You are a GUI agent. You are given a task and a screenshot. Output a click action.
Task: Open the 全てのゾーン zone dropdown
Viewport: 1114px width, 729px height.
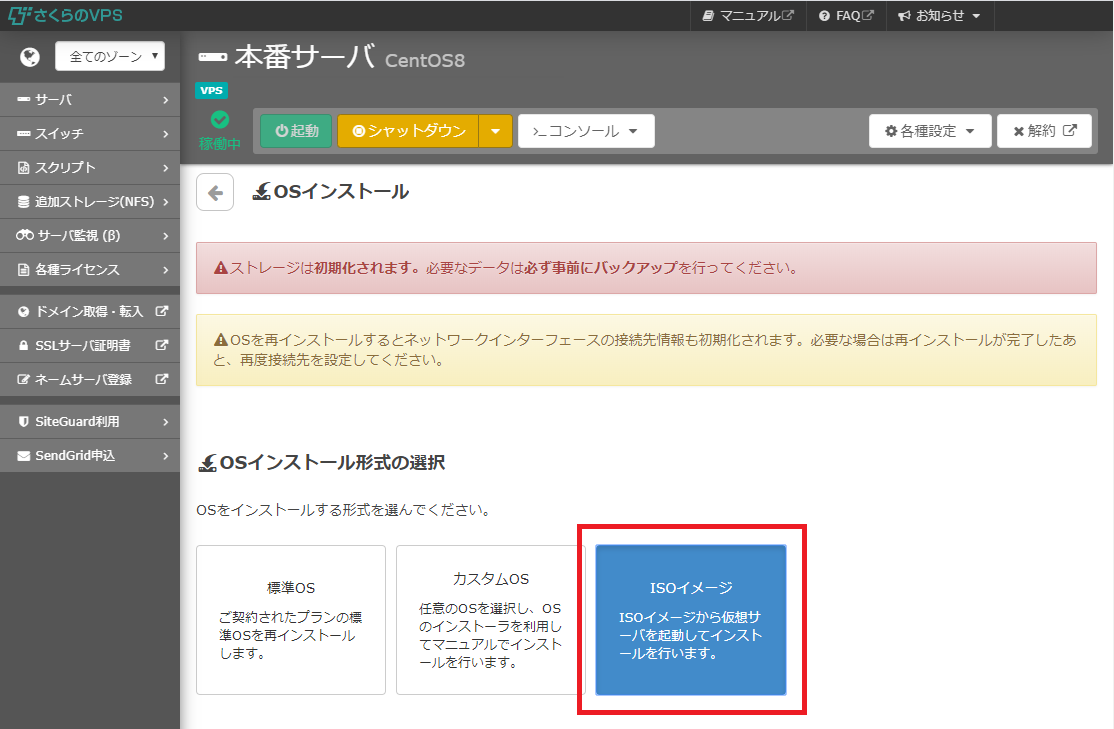110,56
